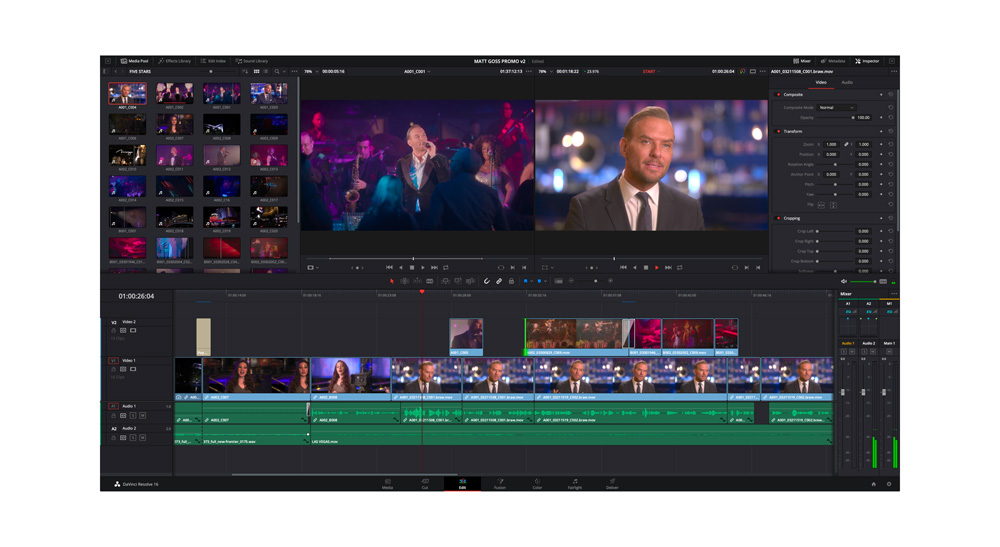Switch media pool to list view
Screen dimensions: 1000x547
266,72
